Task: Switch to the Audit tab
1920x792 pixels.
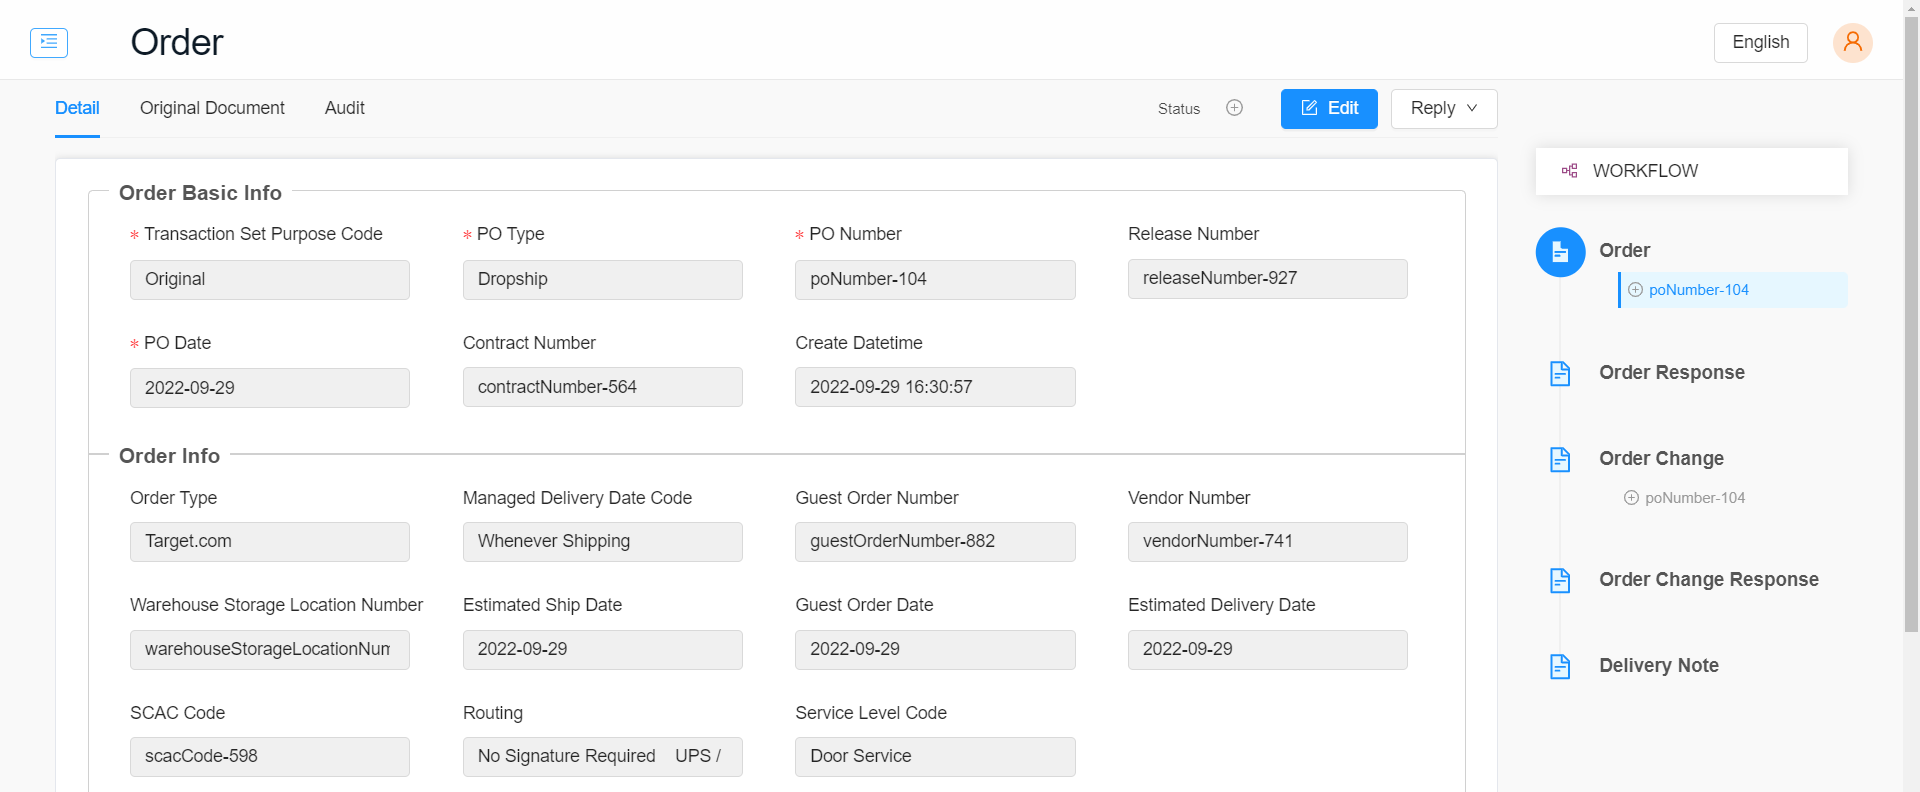Action: [x=344, y=108]
